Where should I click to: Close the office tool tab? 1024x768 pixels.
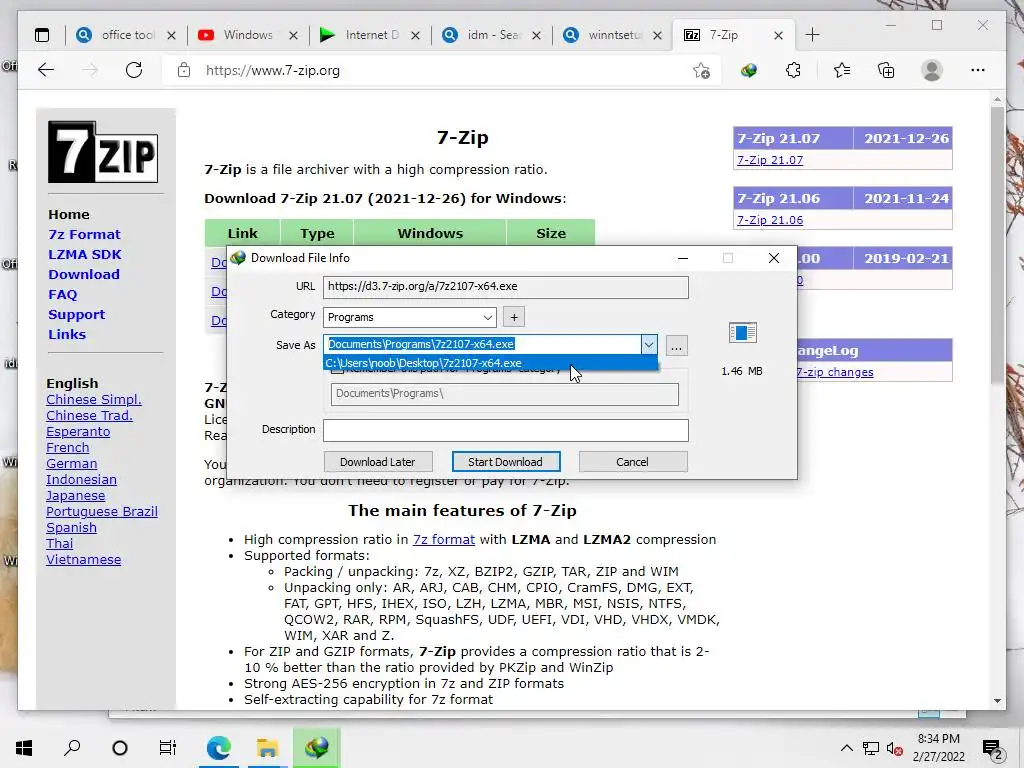click(x=171, y=35)
